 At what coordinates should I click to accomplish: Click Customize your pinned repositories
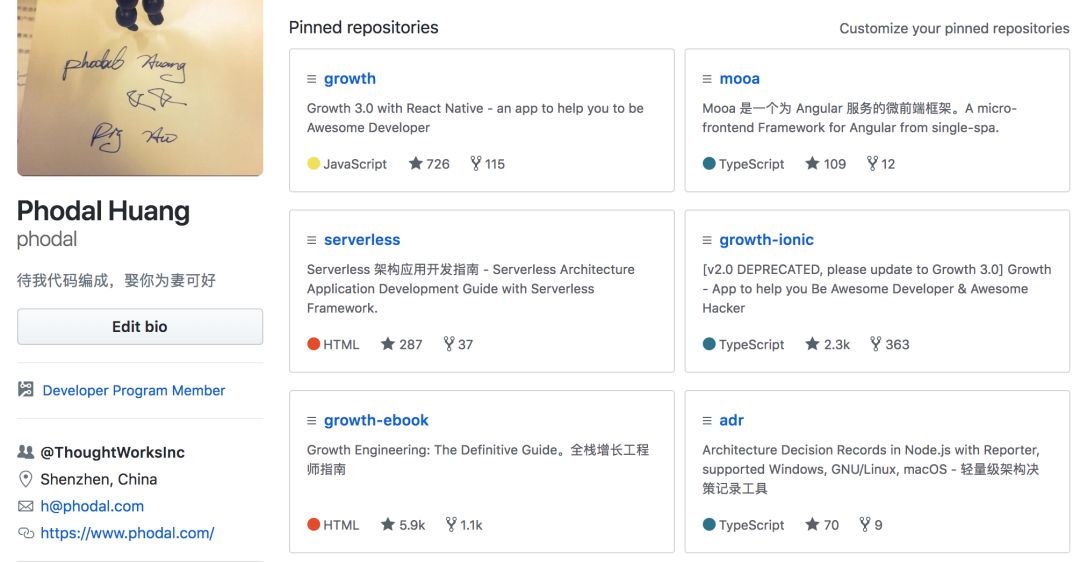(x=954, y=28)
